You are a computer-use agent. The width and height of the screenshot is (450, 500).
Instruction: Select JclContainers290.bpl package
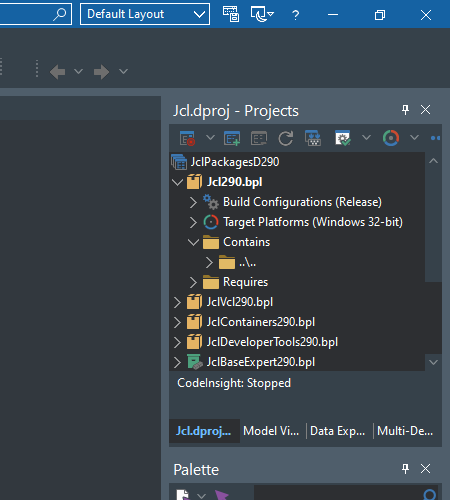click(261, 322)
